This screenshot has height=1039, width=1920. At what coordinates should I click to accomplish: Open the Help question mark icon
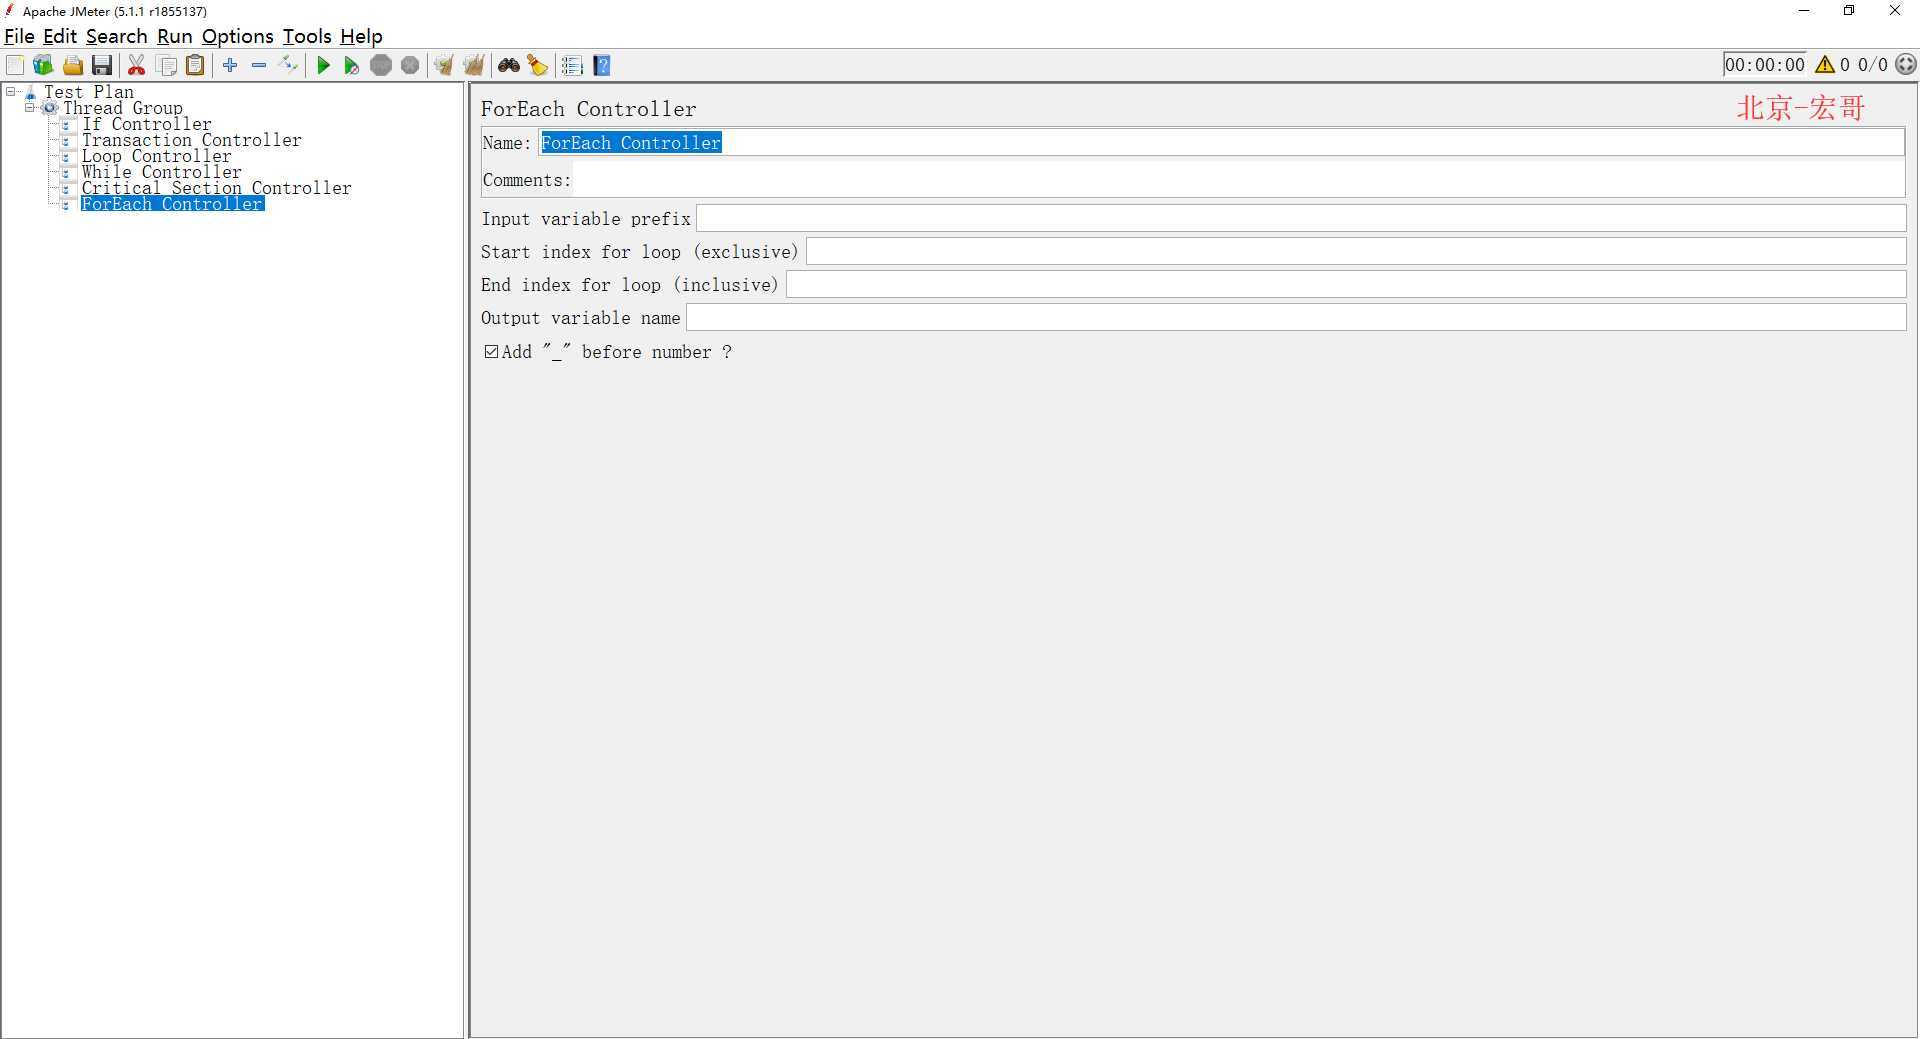[602, 66]
